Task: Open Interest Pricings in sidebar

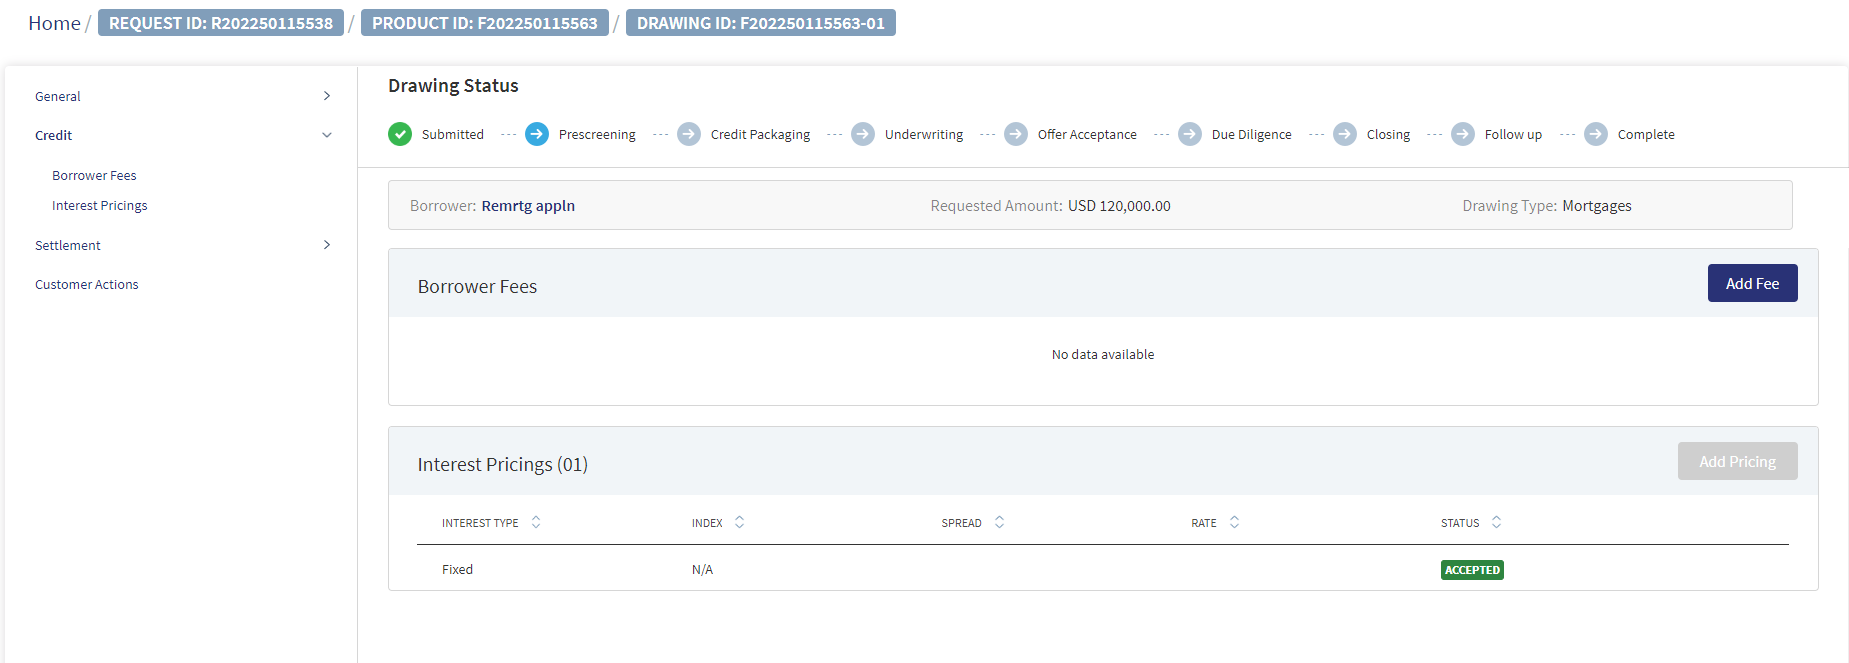Action: 100,205
